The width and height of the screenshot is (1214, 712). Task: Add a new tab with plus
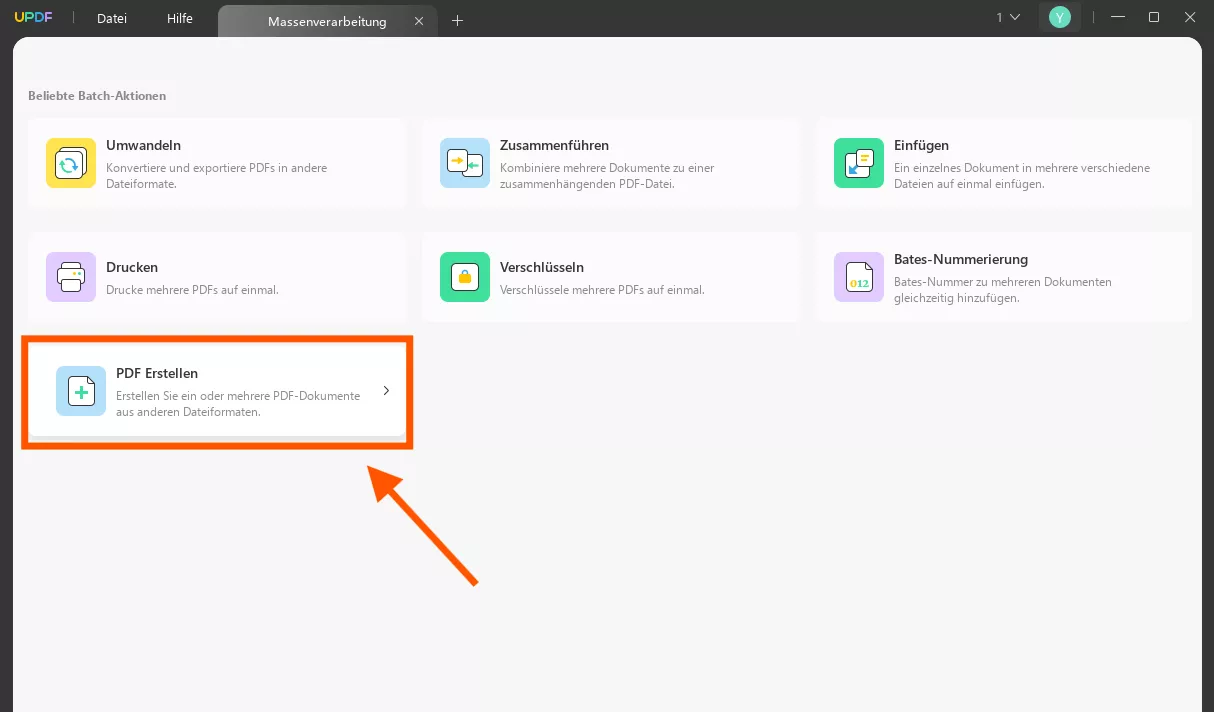coord(458,20)
